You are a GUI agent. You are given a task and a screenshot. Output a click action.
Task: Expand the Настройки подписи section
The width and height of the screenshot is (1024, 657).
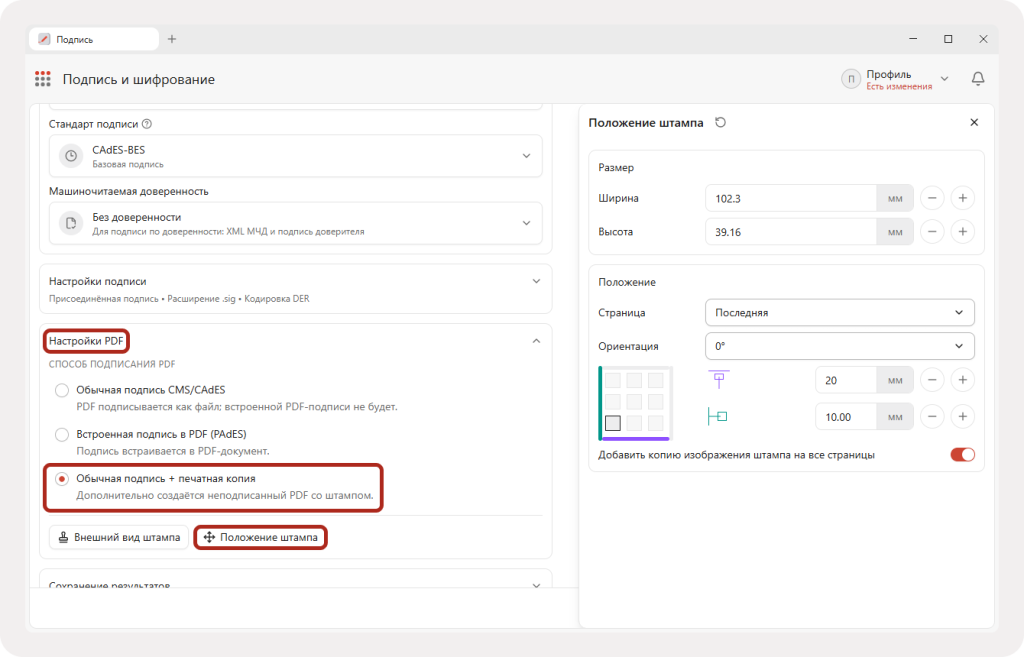click(x=536, y=281)
